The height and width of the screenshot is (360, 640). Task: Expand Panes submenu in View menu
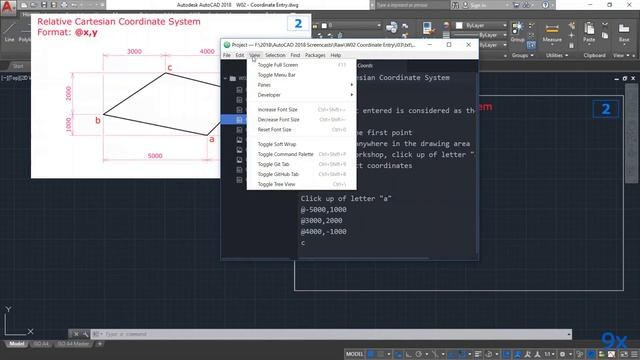click(302, 85)
